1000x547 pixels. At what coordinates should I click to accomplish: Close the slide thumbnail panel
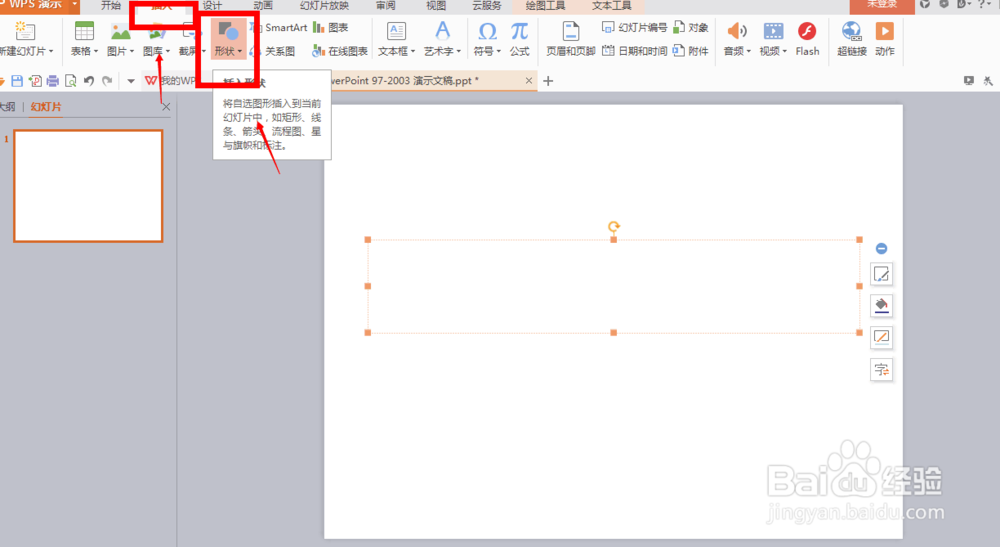point(166,106)
